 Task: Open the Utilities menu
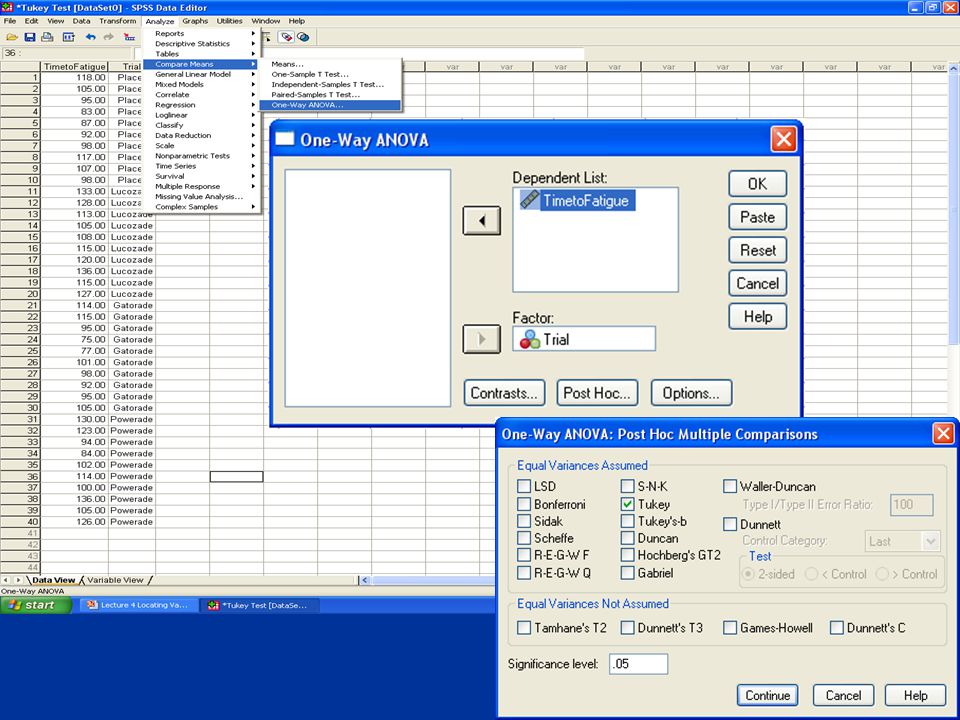(x=230, y=21)
